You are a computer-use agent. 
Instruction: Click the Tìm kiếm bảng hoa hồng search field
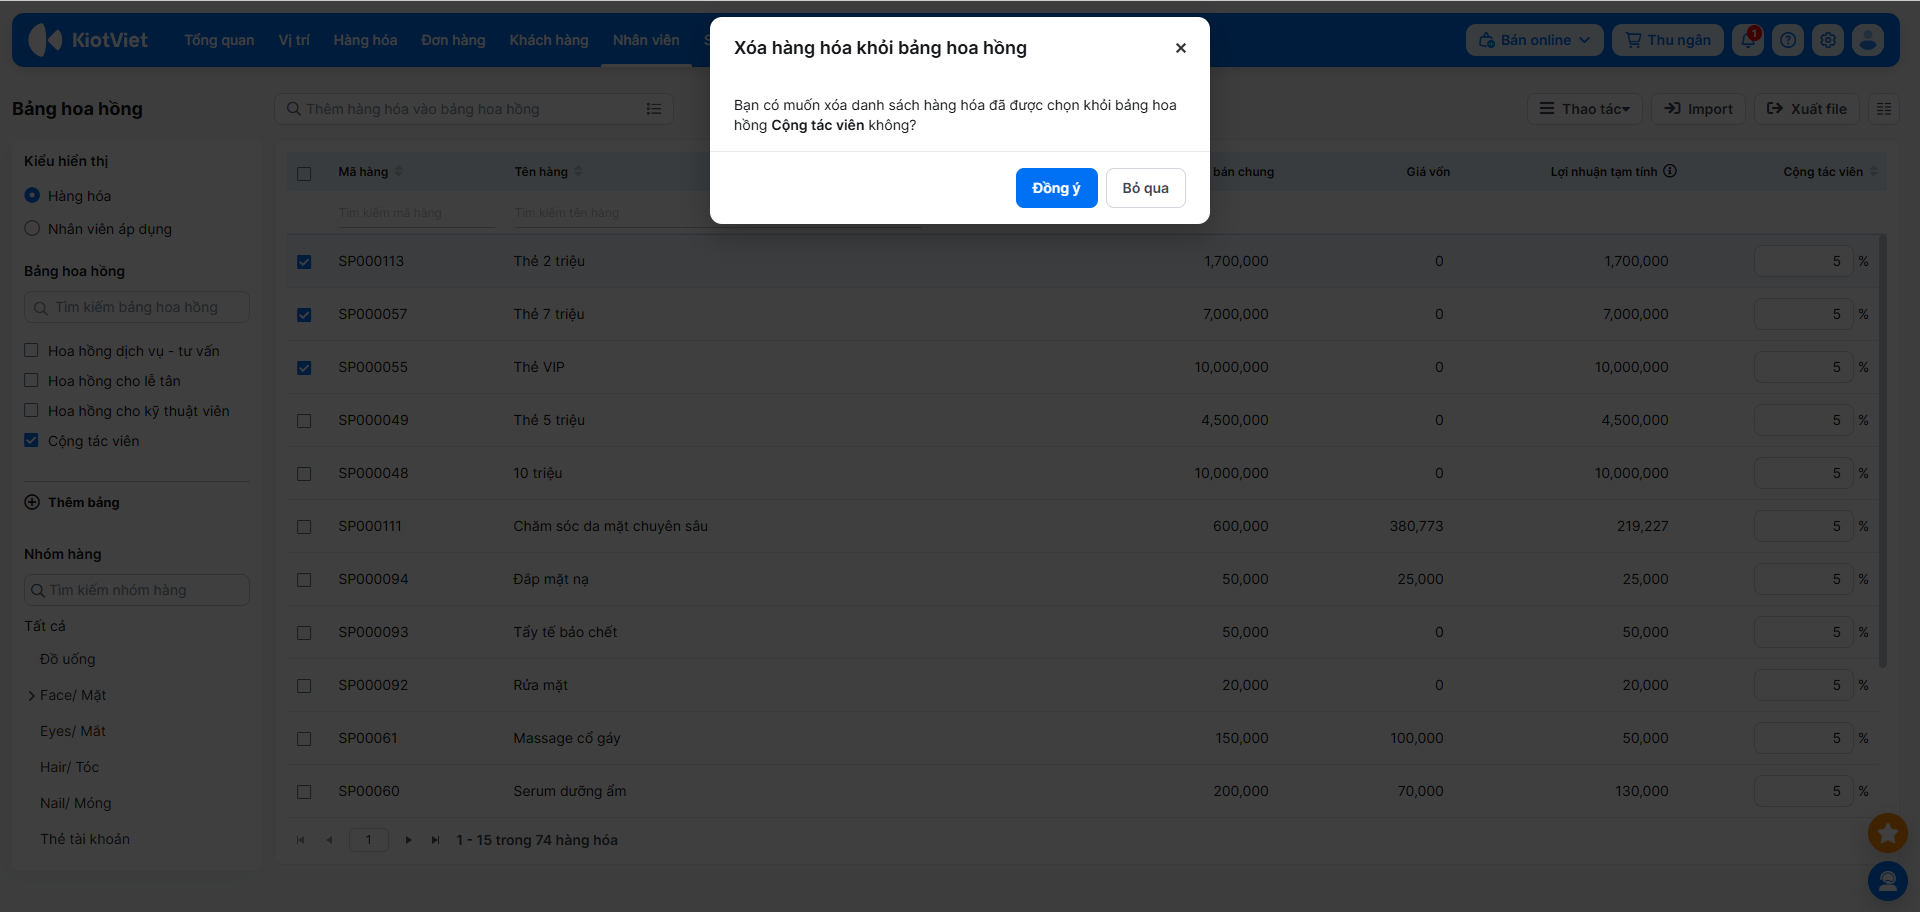coord(137,307)
